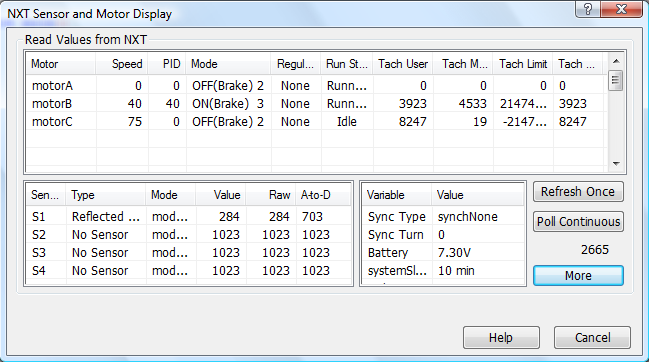
Task: Click the Sync Type variable row
Action: pos(443,216)
